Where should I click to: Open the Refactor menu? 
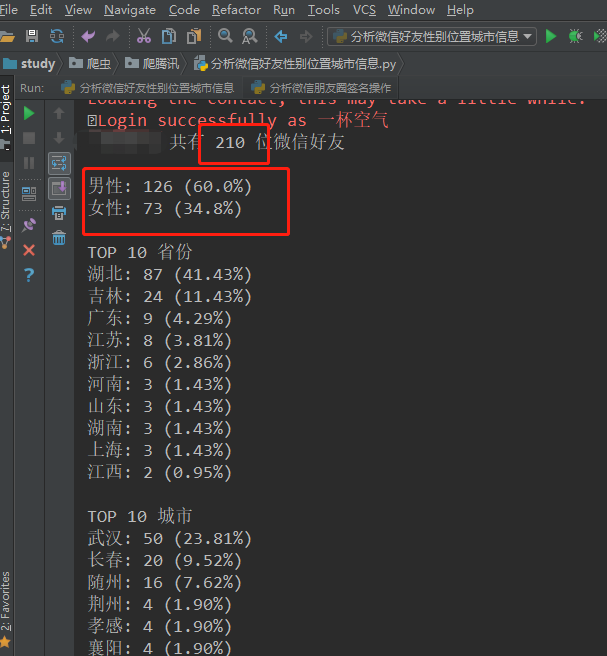point(236,10)
